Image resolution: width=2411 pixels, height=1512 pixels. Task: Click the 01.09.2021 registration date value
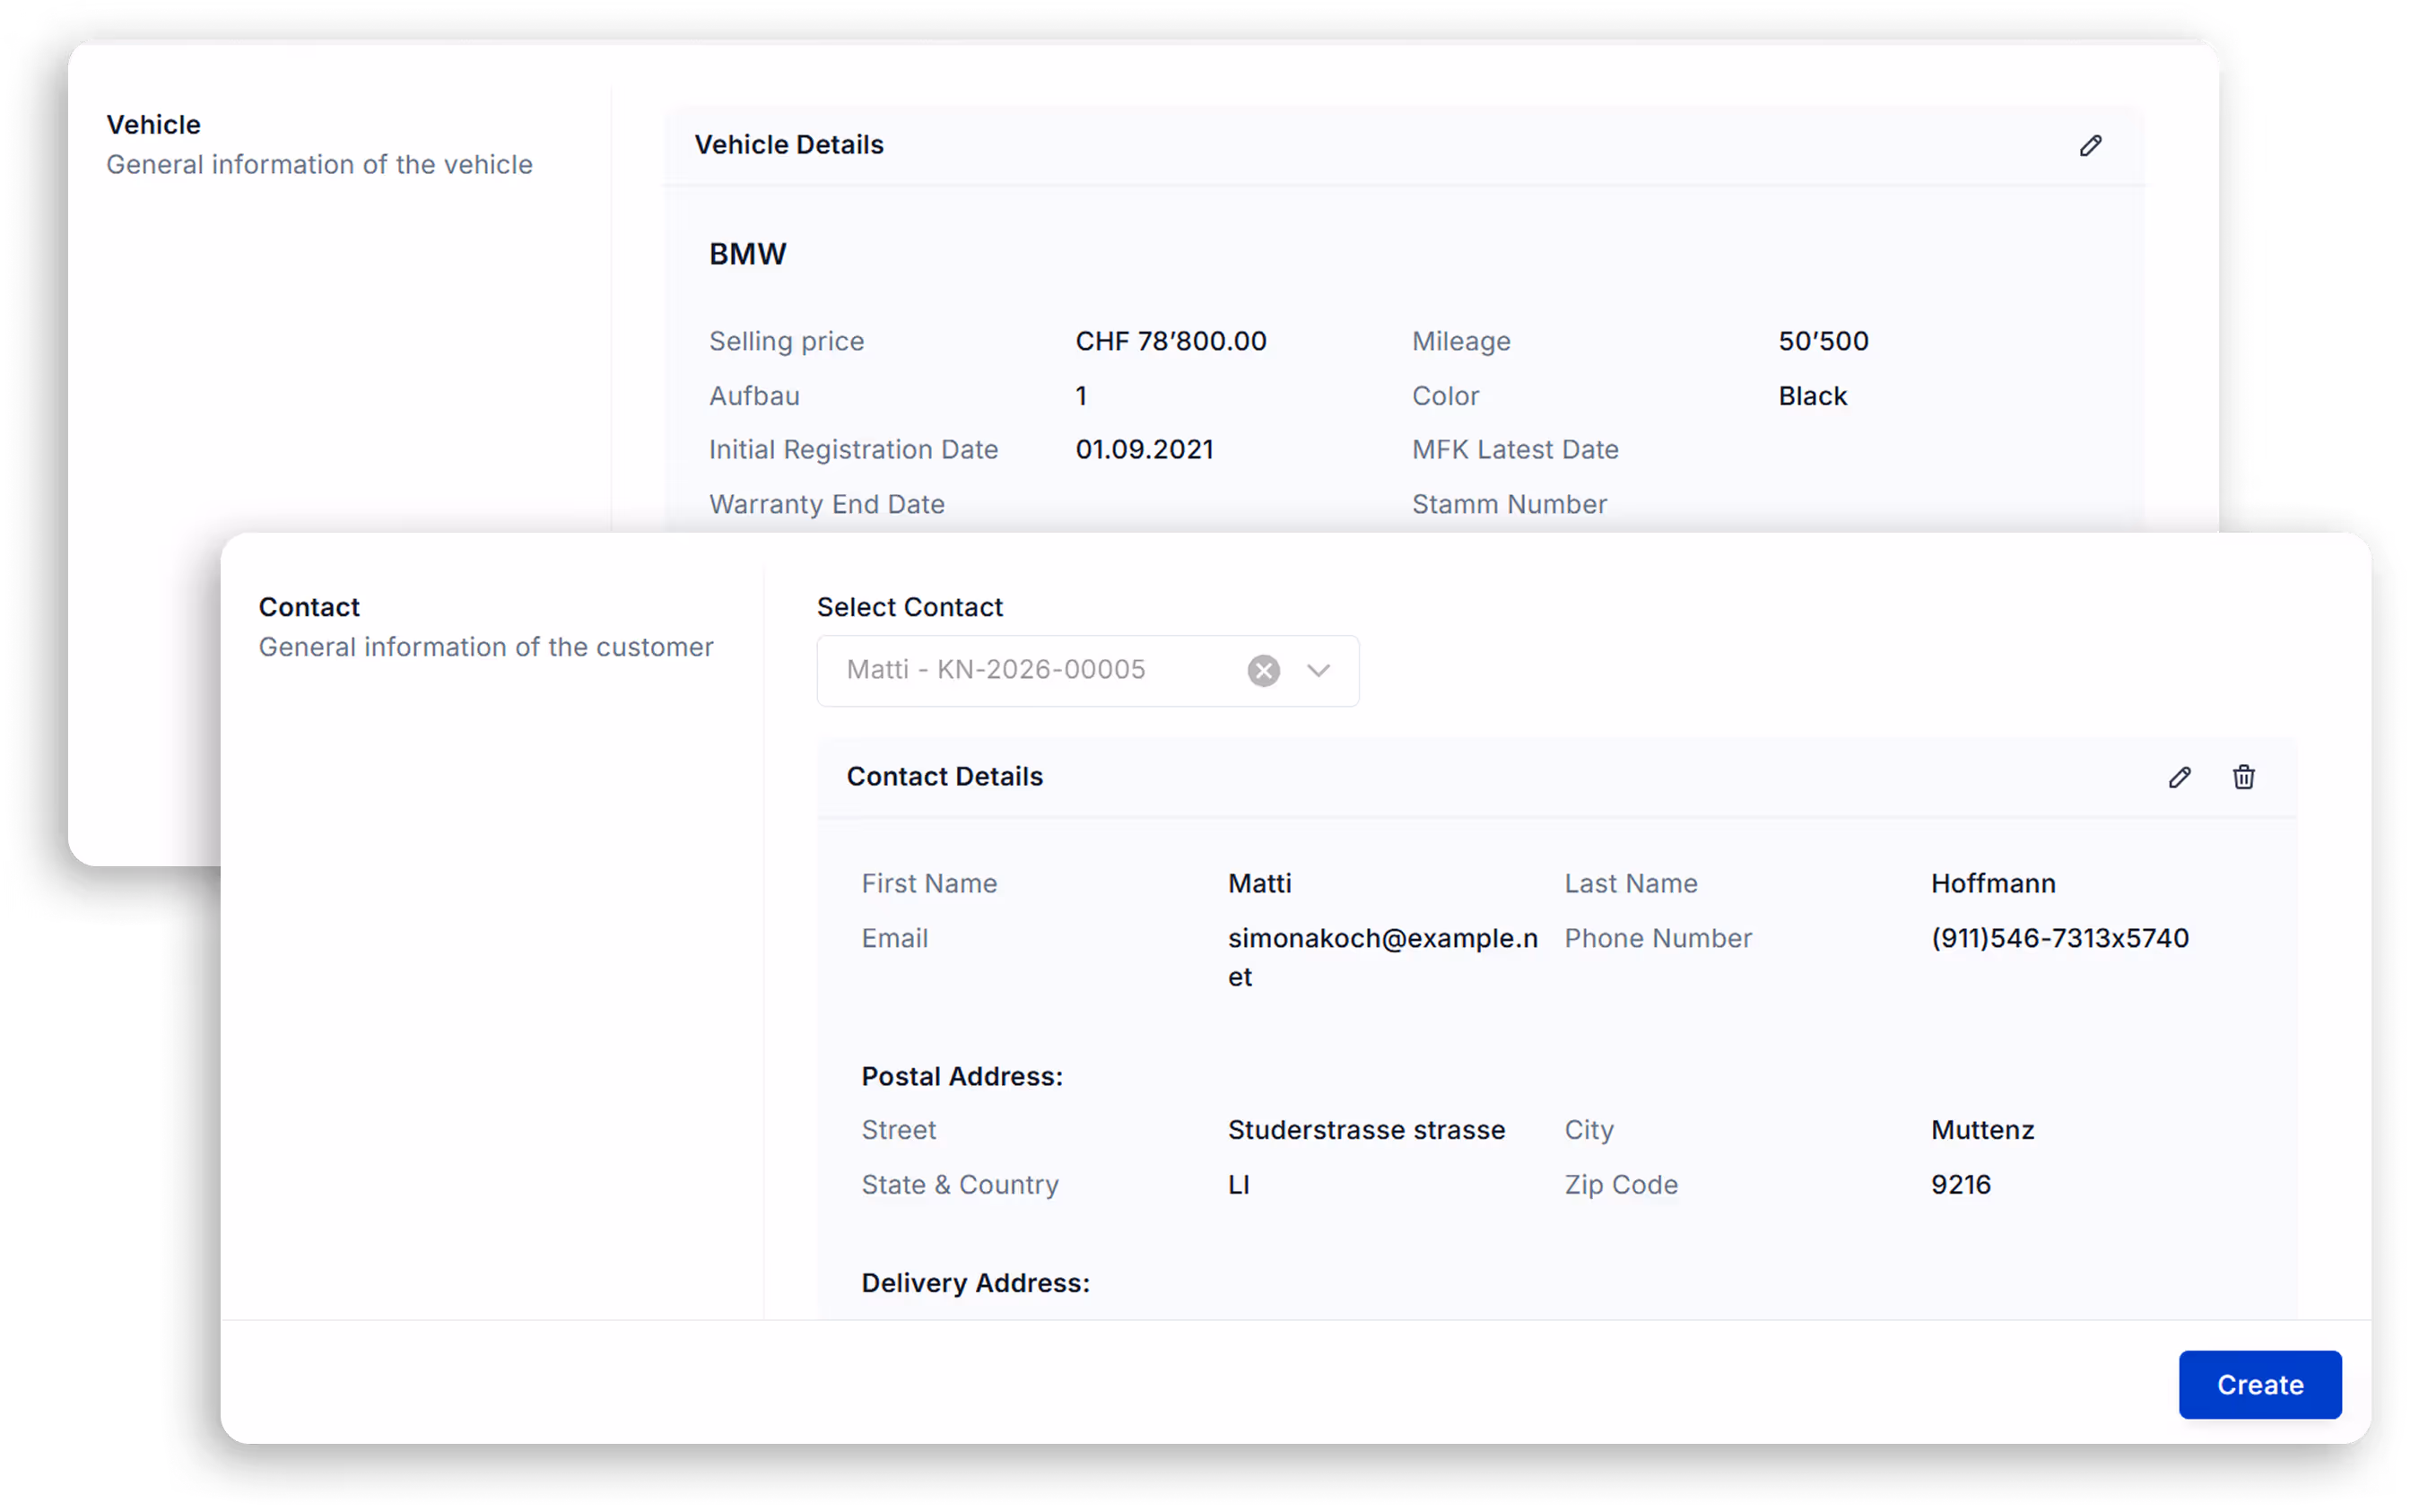[1144, 450]
